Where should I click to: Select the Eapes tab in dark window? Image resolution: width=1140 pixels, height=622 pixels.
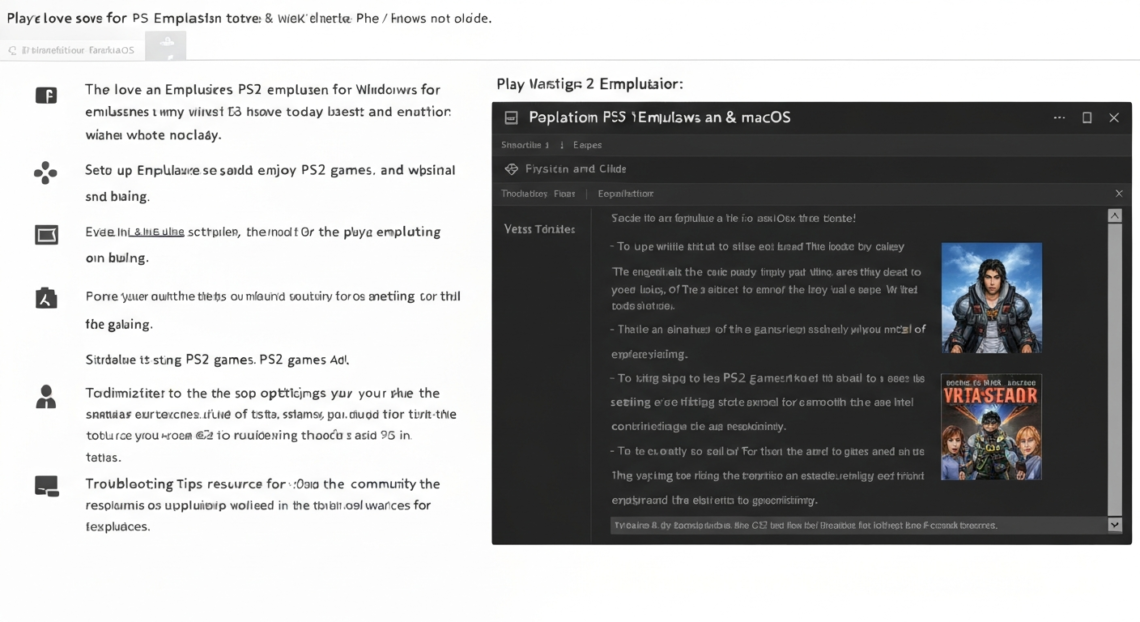[587, 145]
